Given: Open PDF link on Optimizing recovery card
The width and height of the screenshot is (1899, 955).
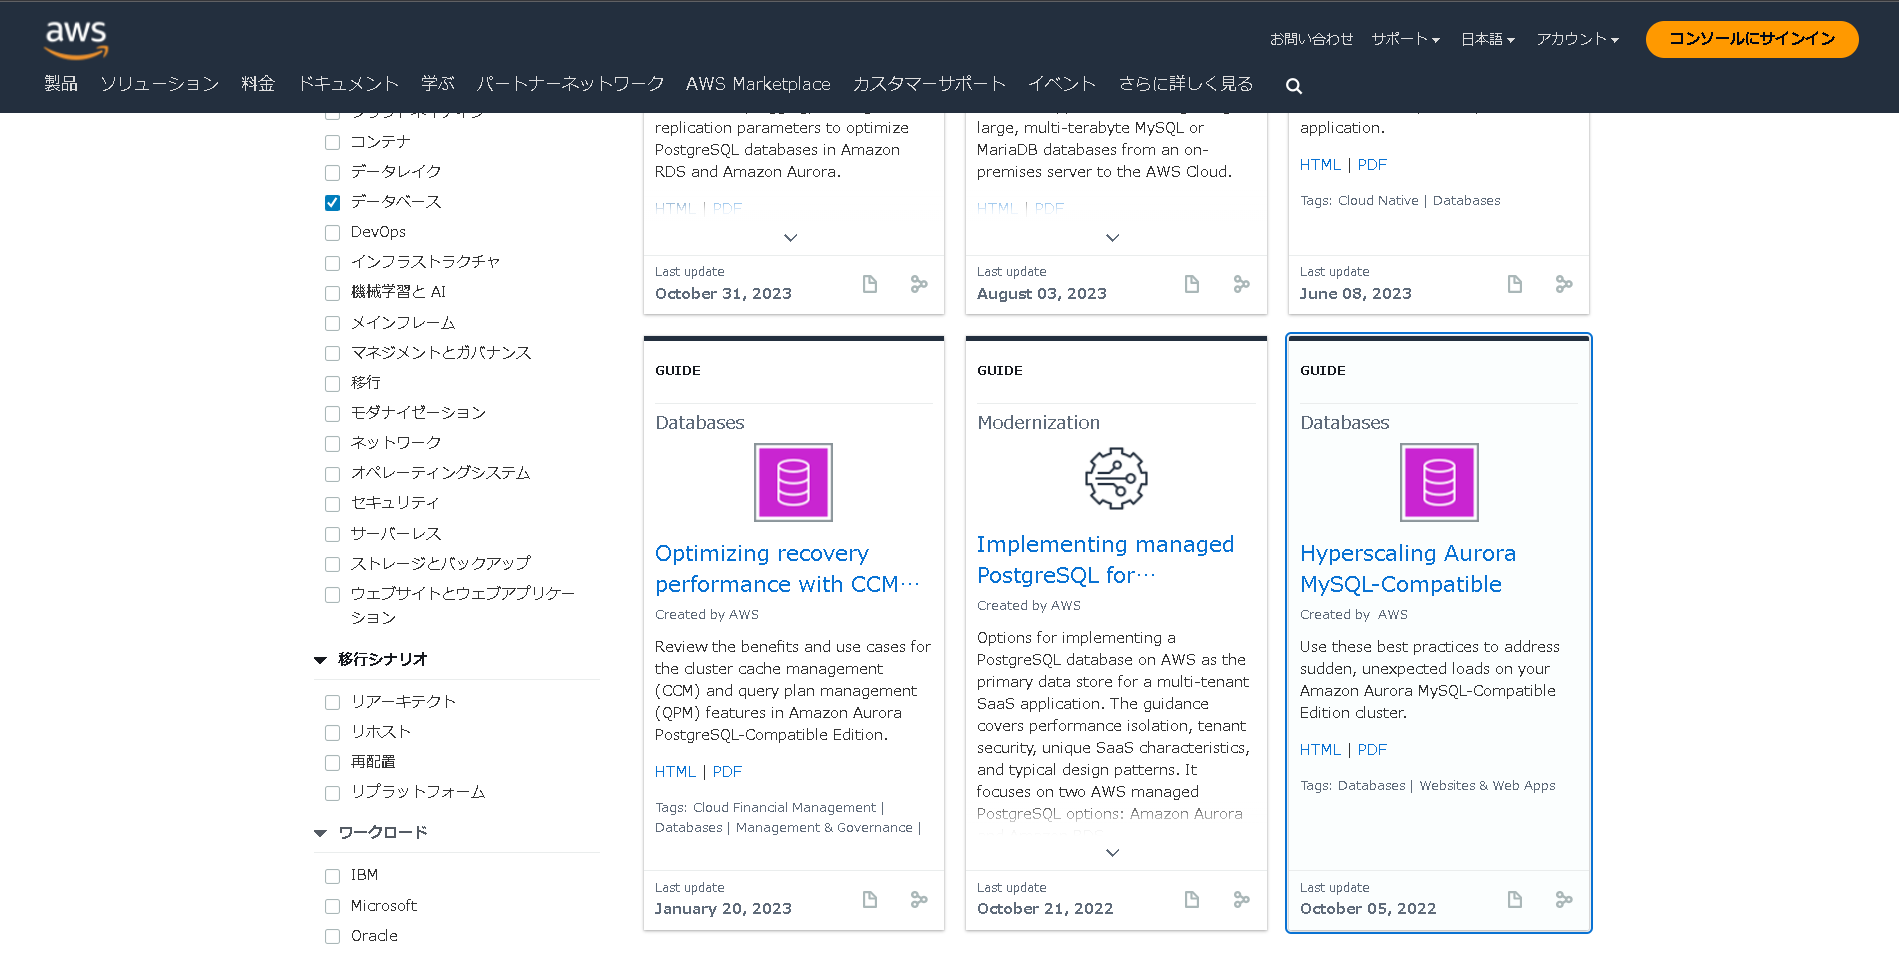Looking at the screenshot, I should (727, 772).
